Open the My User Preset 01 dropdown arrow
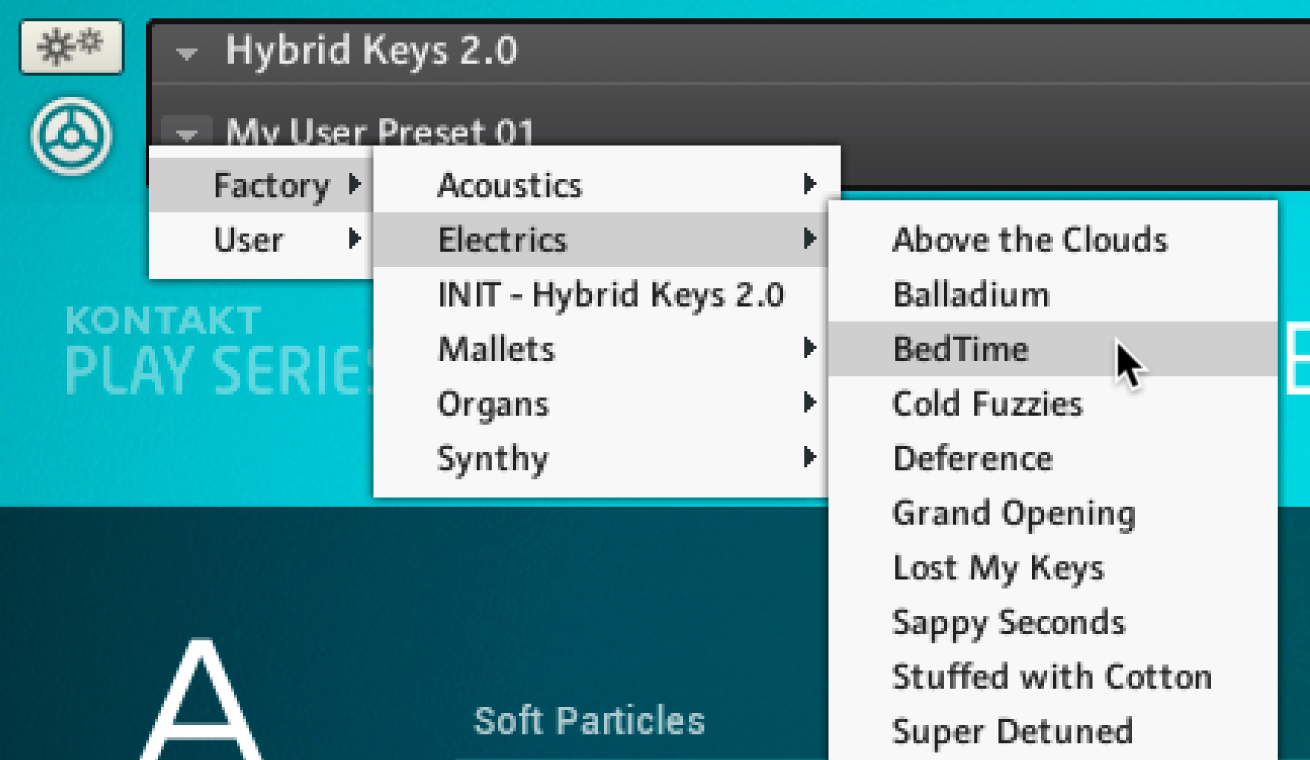1310x760 pixels. [187, 131]
